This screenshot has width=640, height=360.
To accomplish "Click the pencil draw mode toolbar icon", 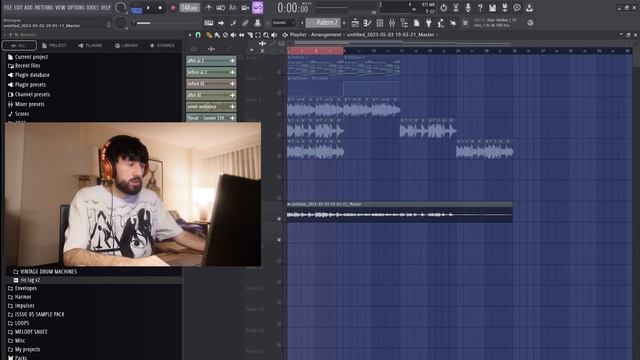I will (233, 23).
